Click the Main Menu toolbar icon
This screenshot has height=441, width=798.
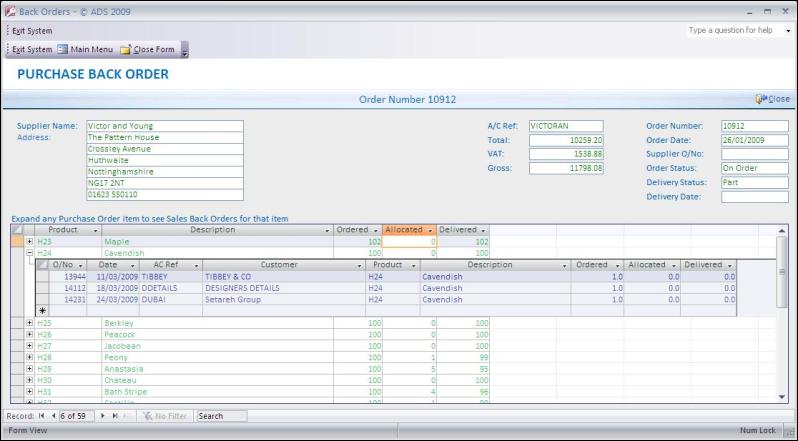62,49
